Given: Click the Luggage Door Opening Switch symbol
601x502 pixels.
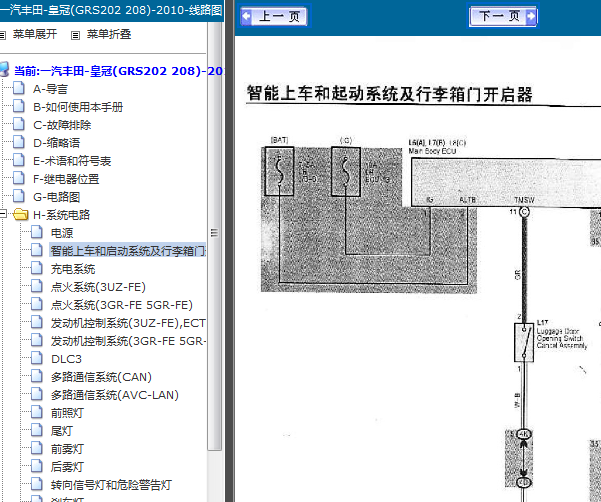Looking at the screenshot, I should pyautogui.click(x=524, y=342).
